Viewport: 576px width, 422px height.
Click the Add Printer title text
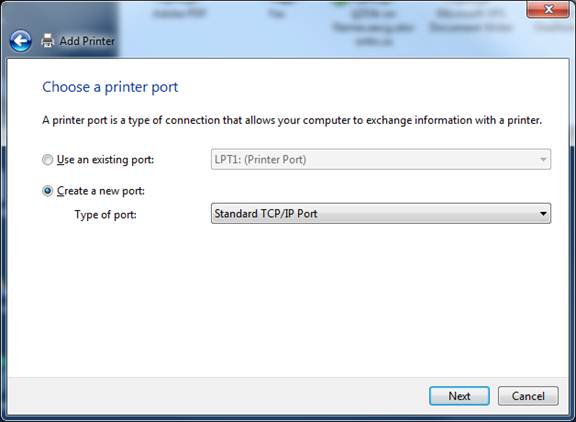coord(87,41)
